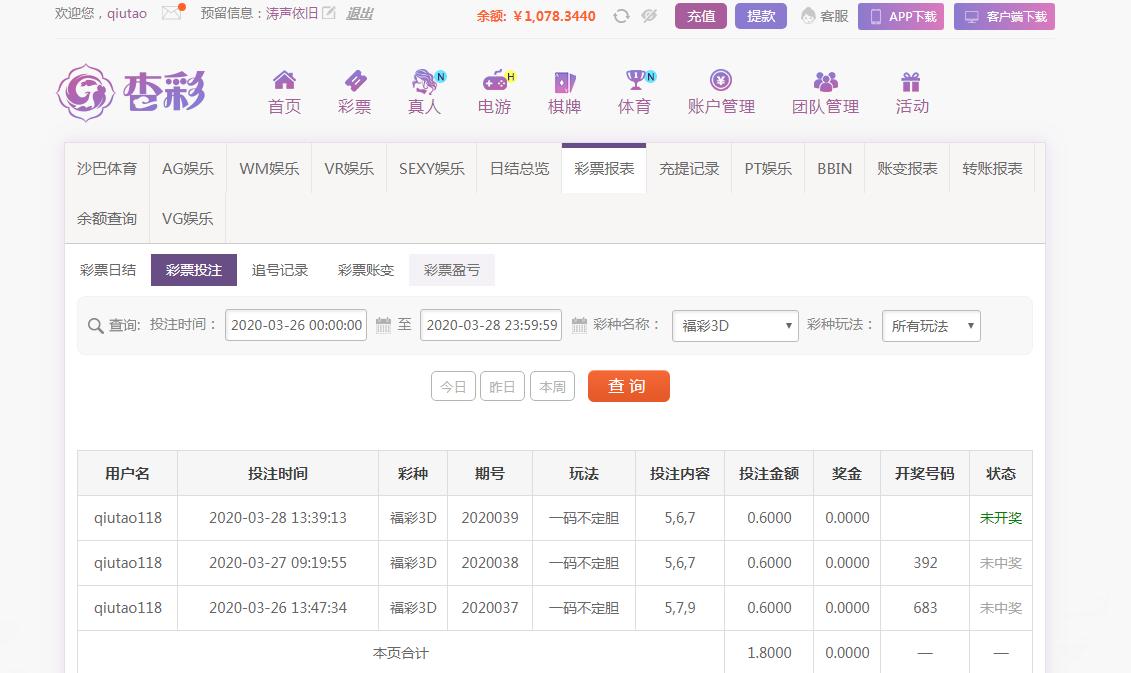Open the 电游 game controller icon
Image resolution: width=1131 pixels, height=673 pixels.
[x=494, y=81]
